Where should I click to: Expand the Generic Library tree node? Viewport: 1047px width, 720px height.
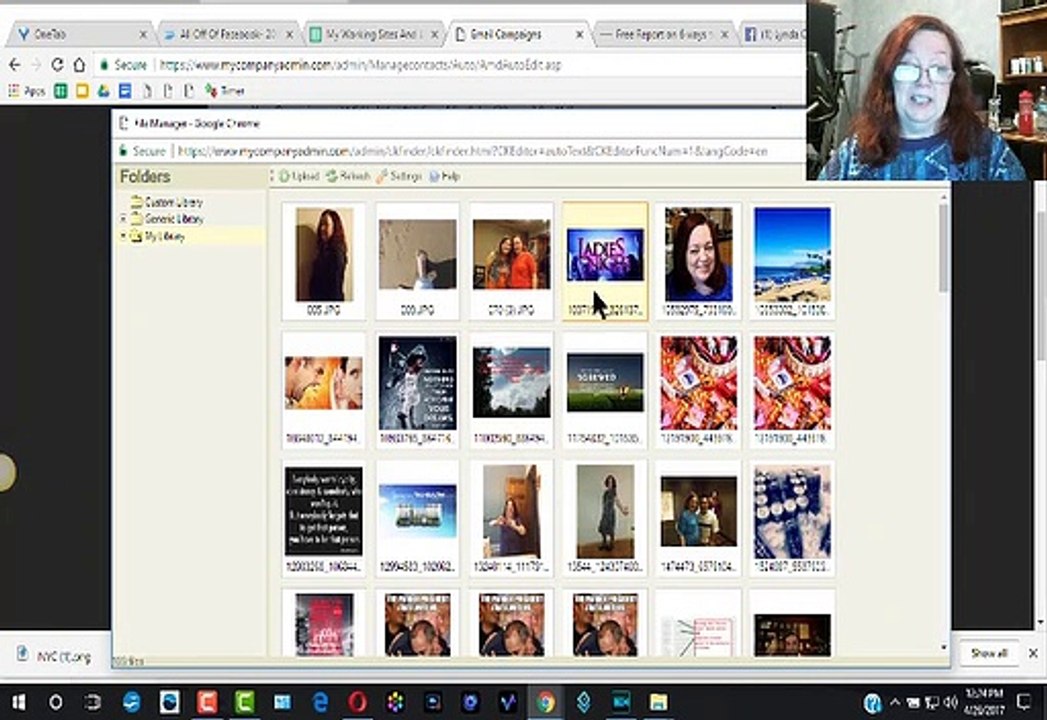(123, 218)
